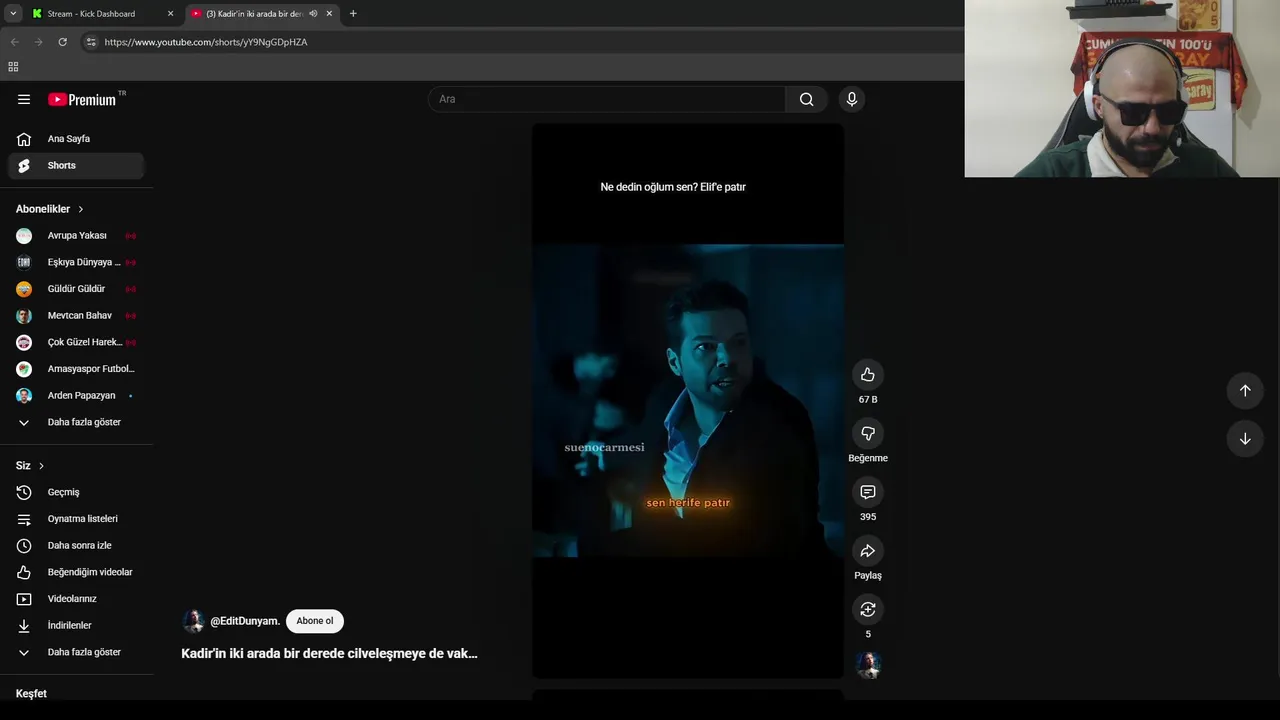Open the tab search dropdown arrow

(13, 14)
